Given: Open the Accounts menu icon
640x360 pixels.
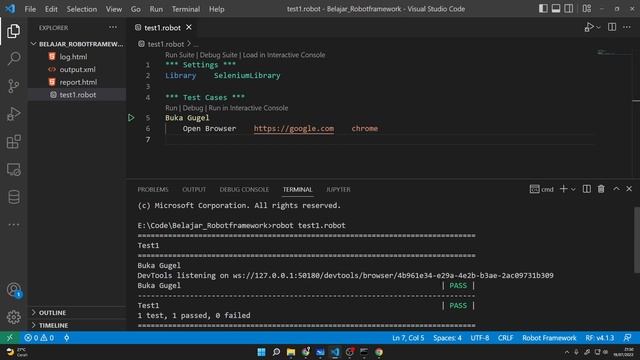Looking at the screenshot, I should [13, 290].
